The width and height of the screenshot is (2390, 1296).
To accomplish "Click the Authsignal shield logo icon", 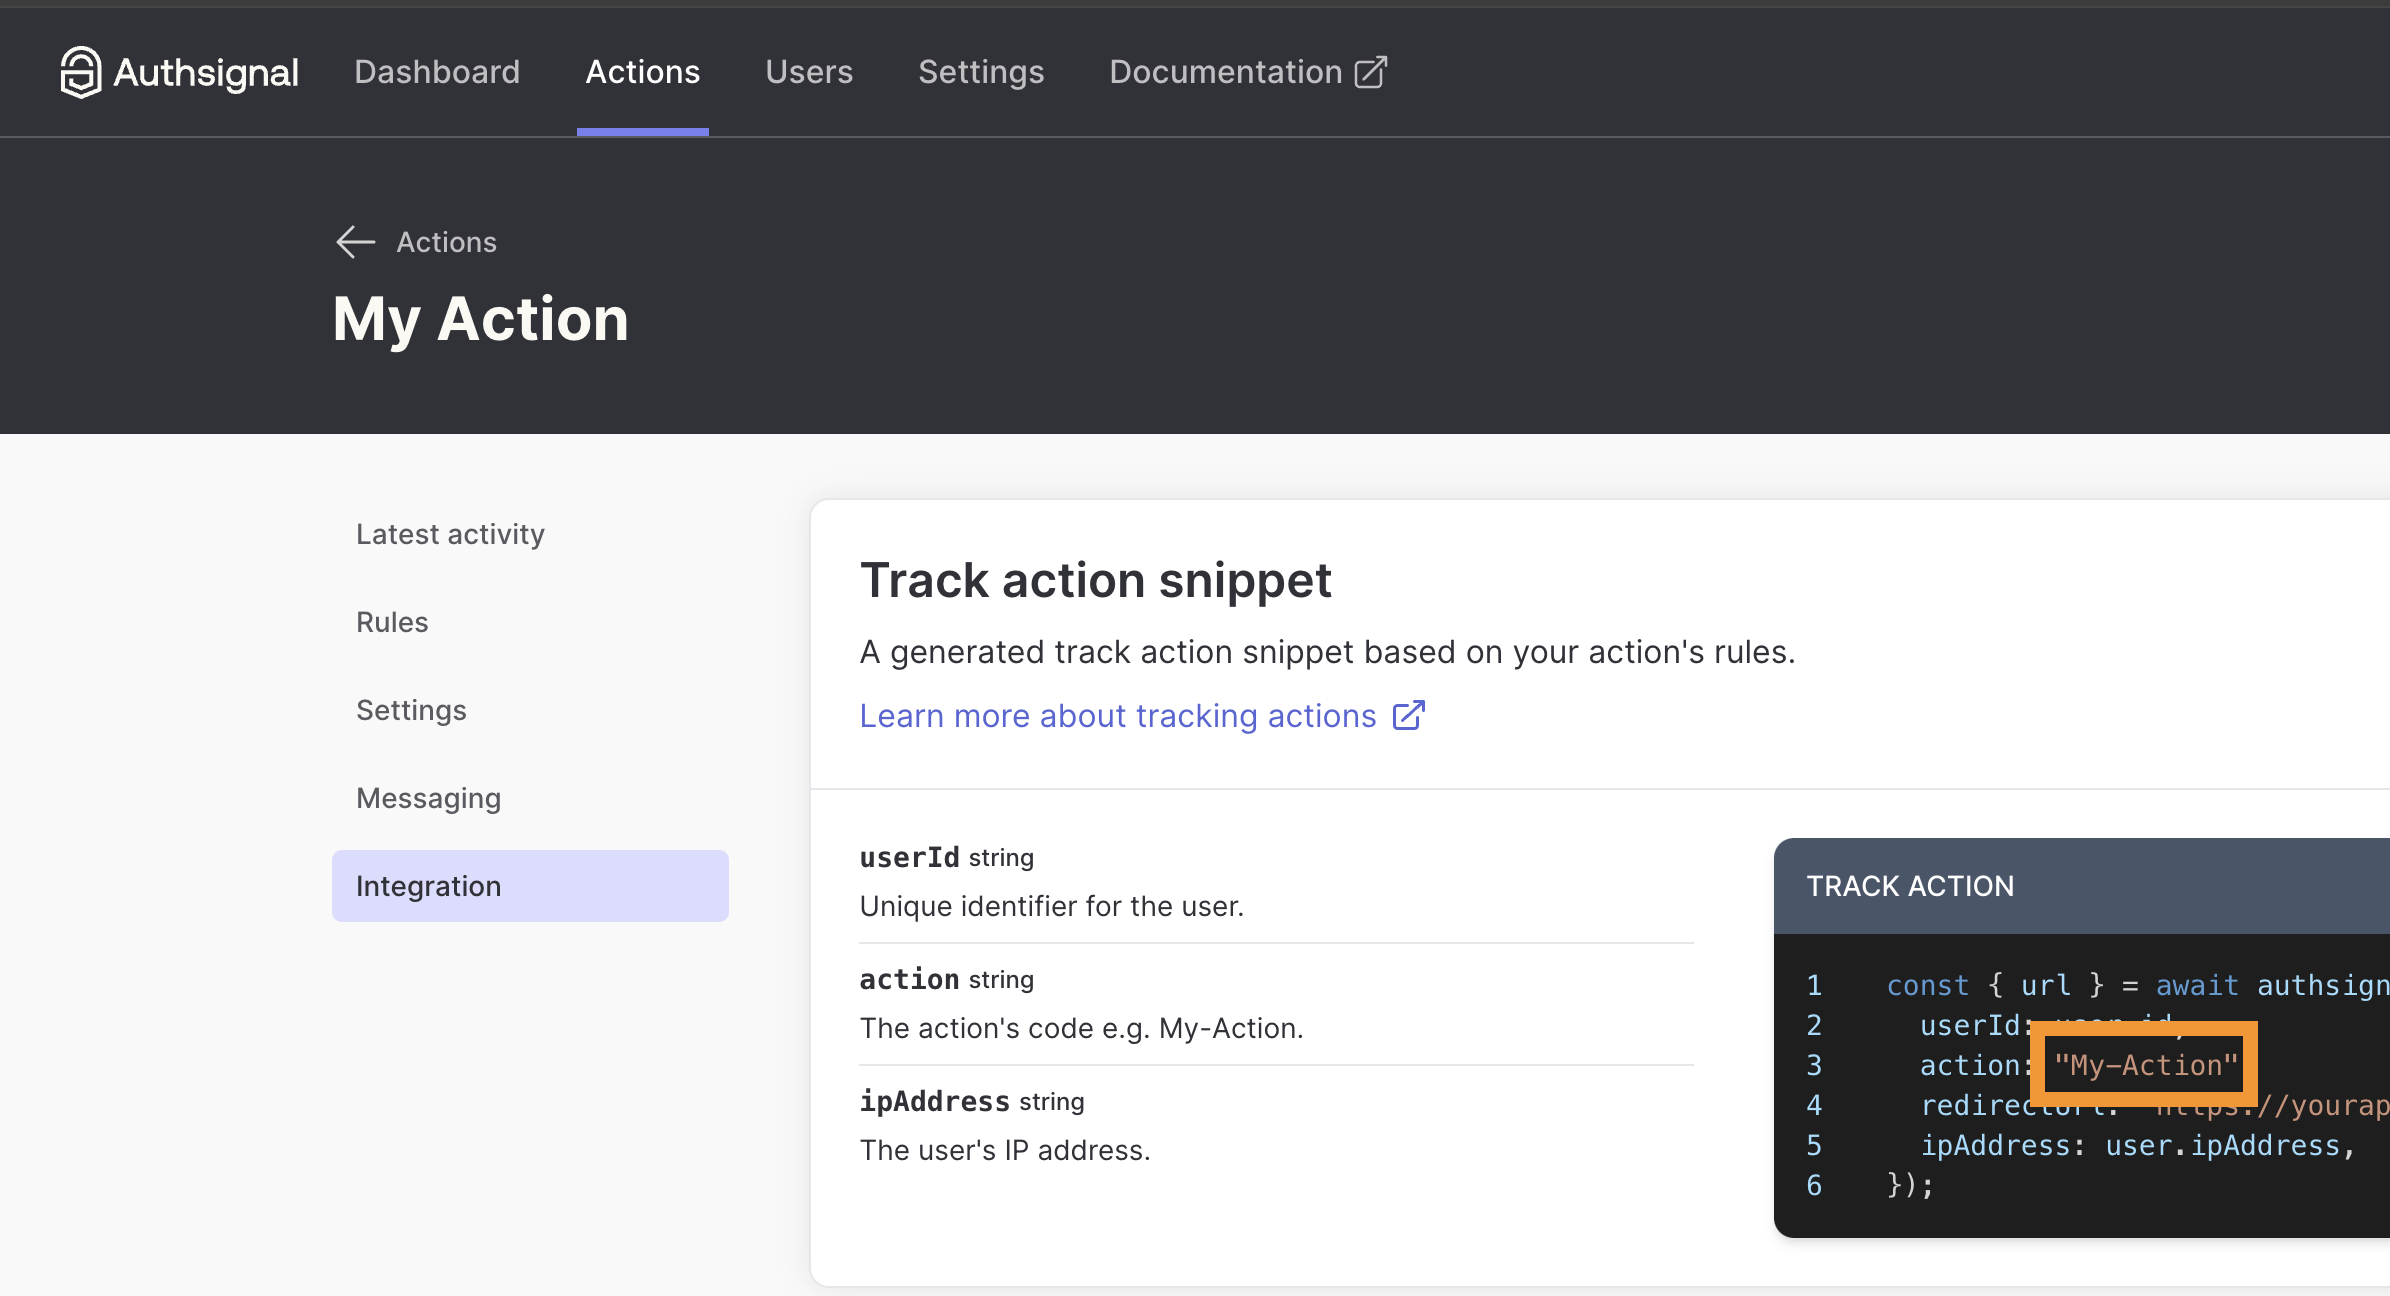I will (x=80, y=72).
